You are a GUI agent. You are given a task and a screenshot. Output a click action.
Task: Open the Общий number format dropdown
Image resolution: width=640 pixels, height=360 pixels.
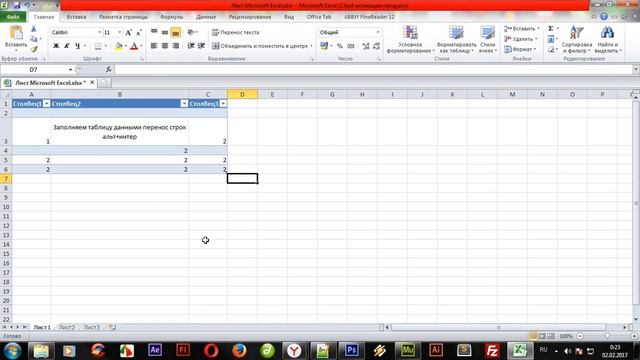point(378,32)
